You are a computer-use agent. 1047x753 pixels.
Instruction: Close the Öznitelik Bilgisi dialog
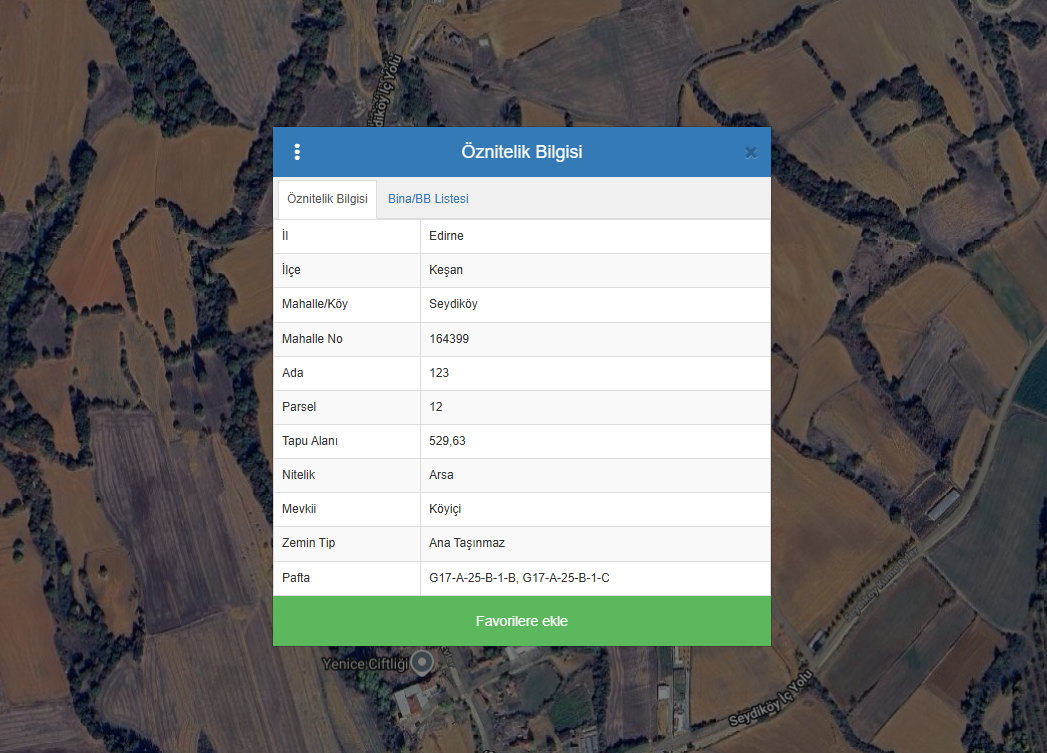[x=751, y=152]
